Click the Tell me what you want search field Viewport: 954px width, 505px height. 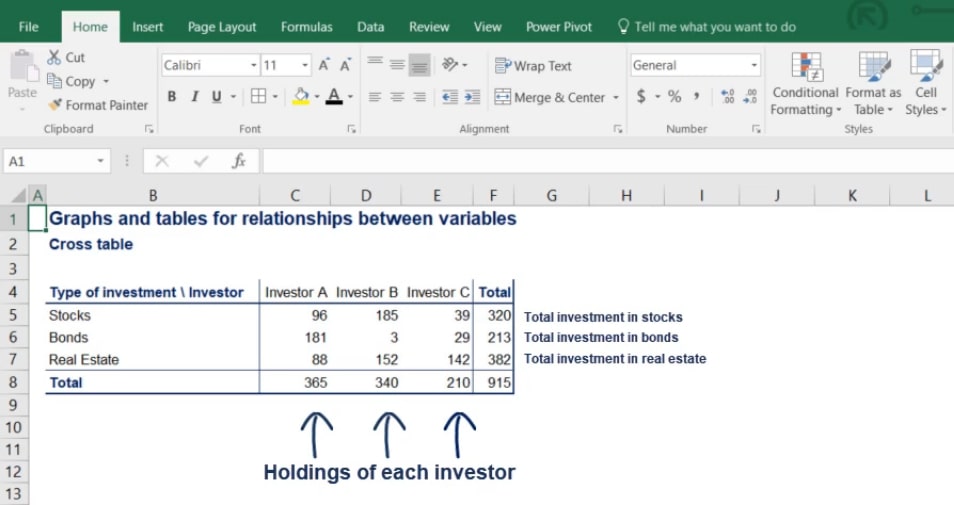[x=714, y=27]
